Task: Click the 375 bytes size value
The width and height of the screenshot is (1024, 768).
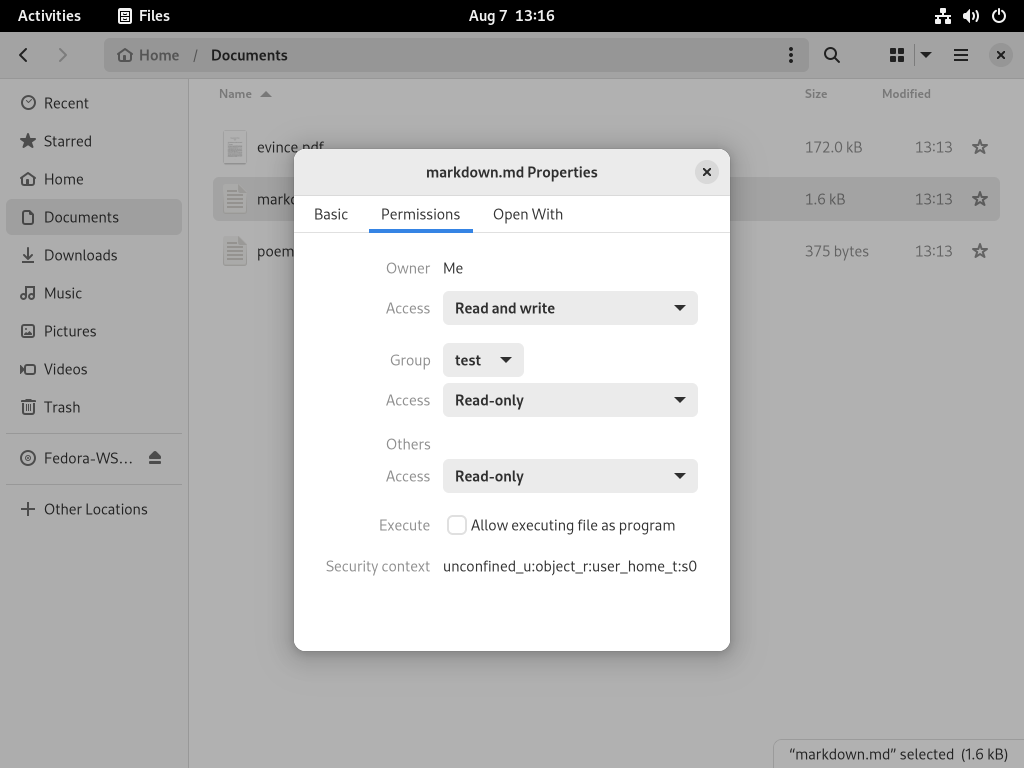Action: tap(837, 251)
